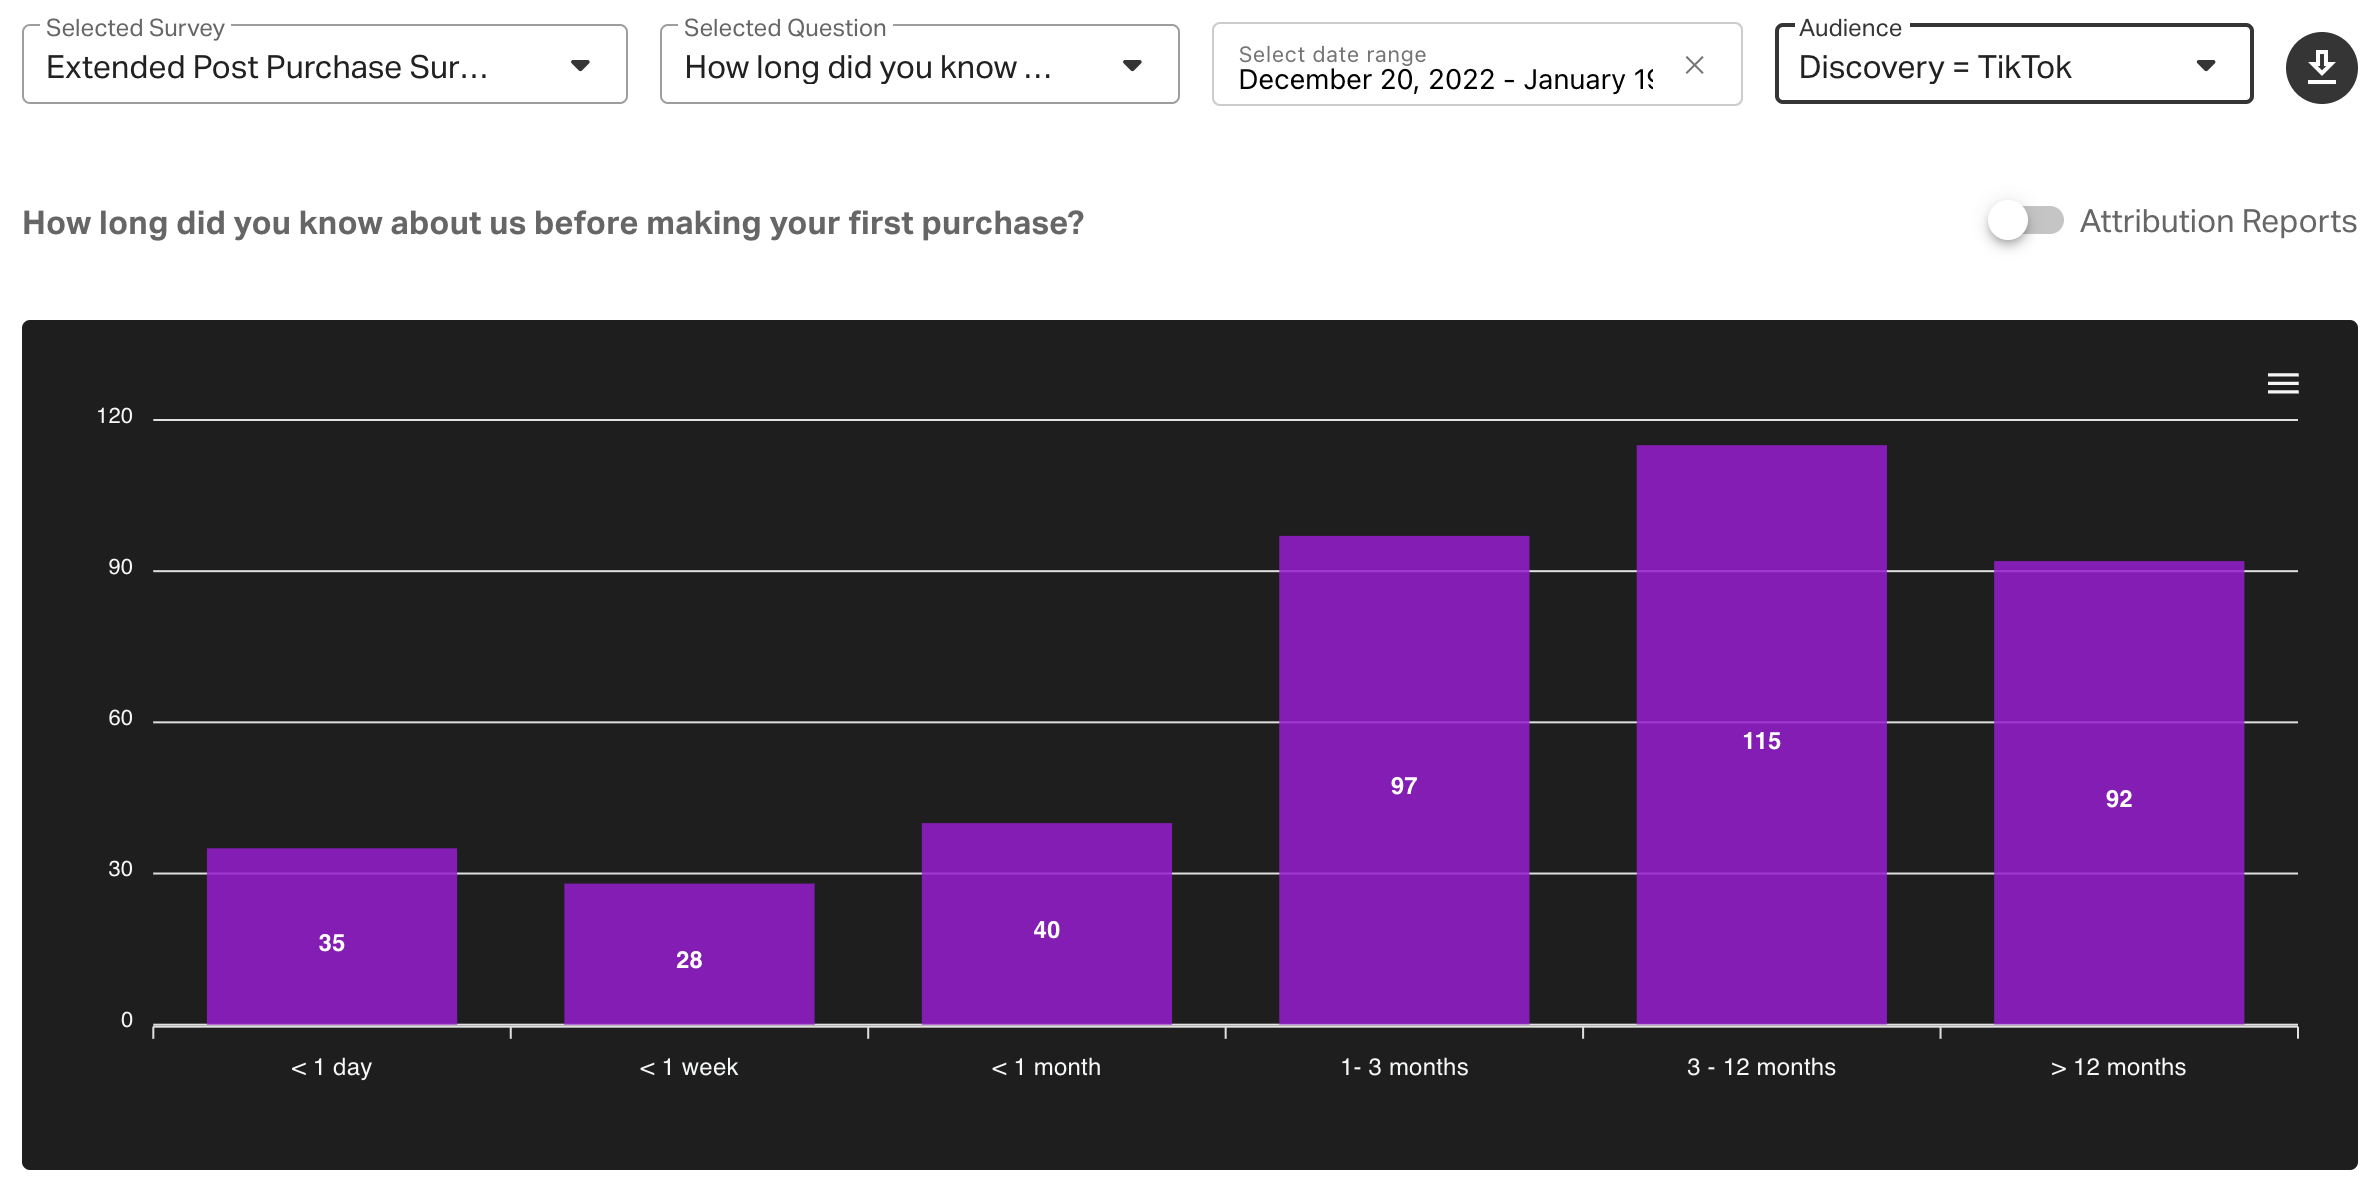Click the 120 y-axis value
The width and height of the screenshot is (2370, 1184).
[114, 416]
